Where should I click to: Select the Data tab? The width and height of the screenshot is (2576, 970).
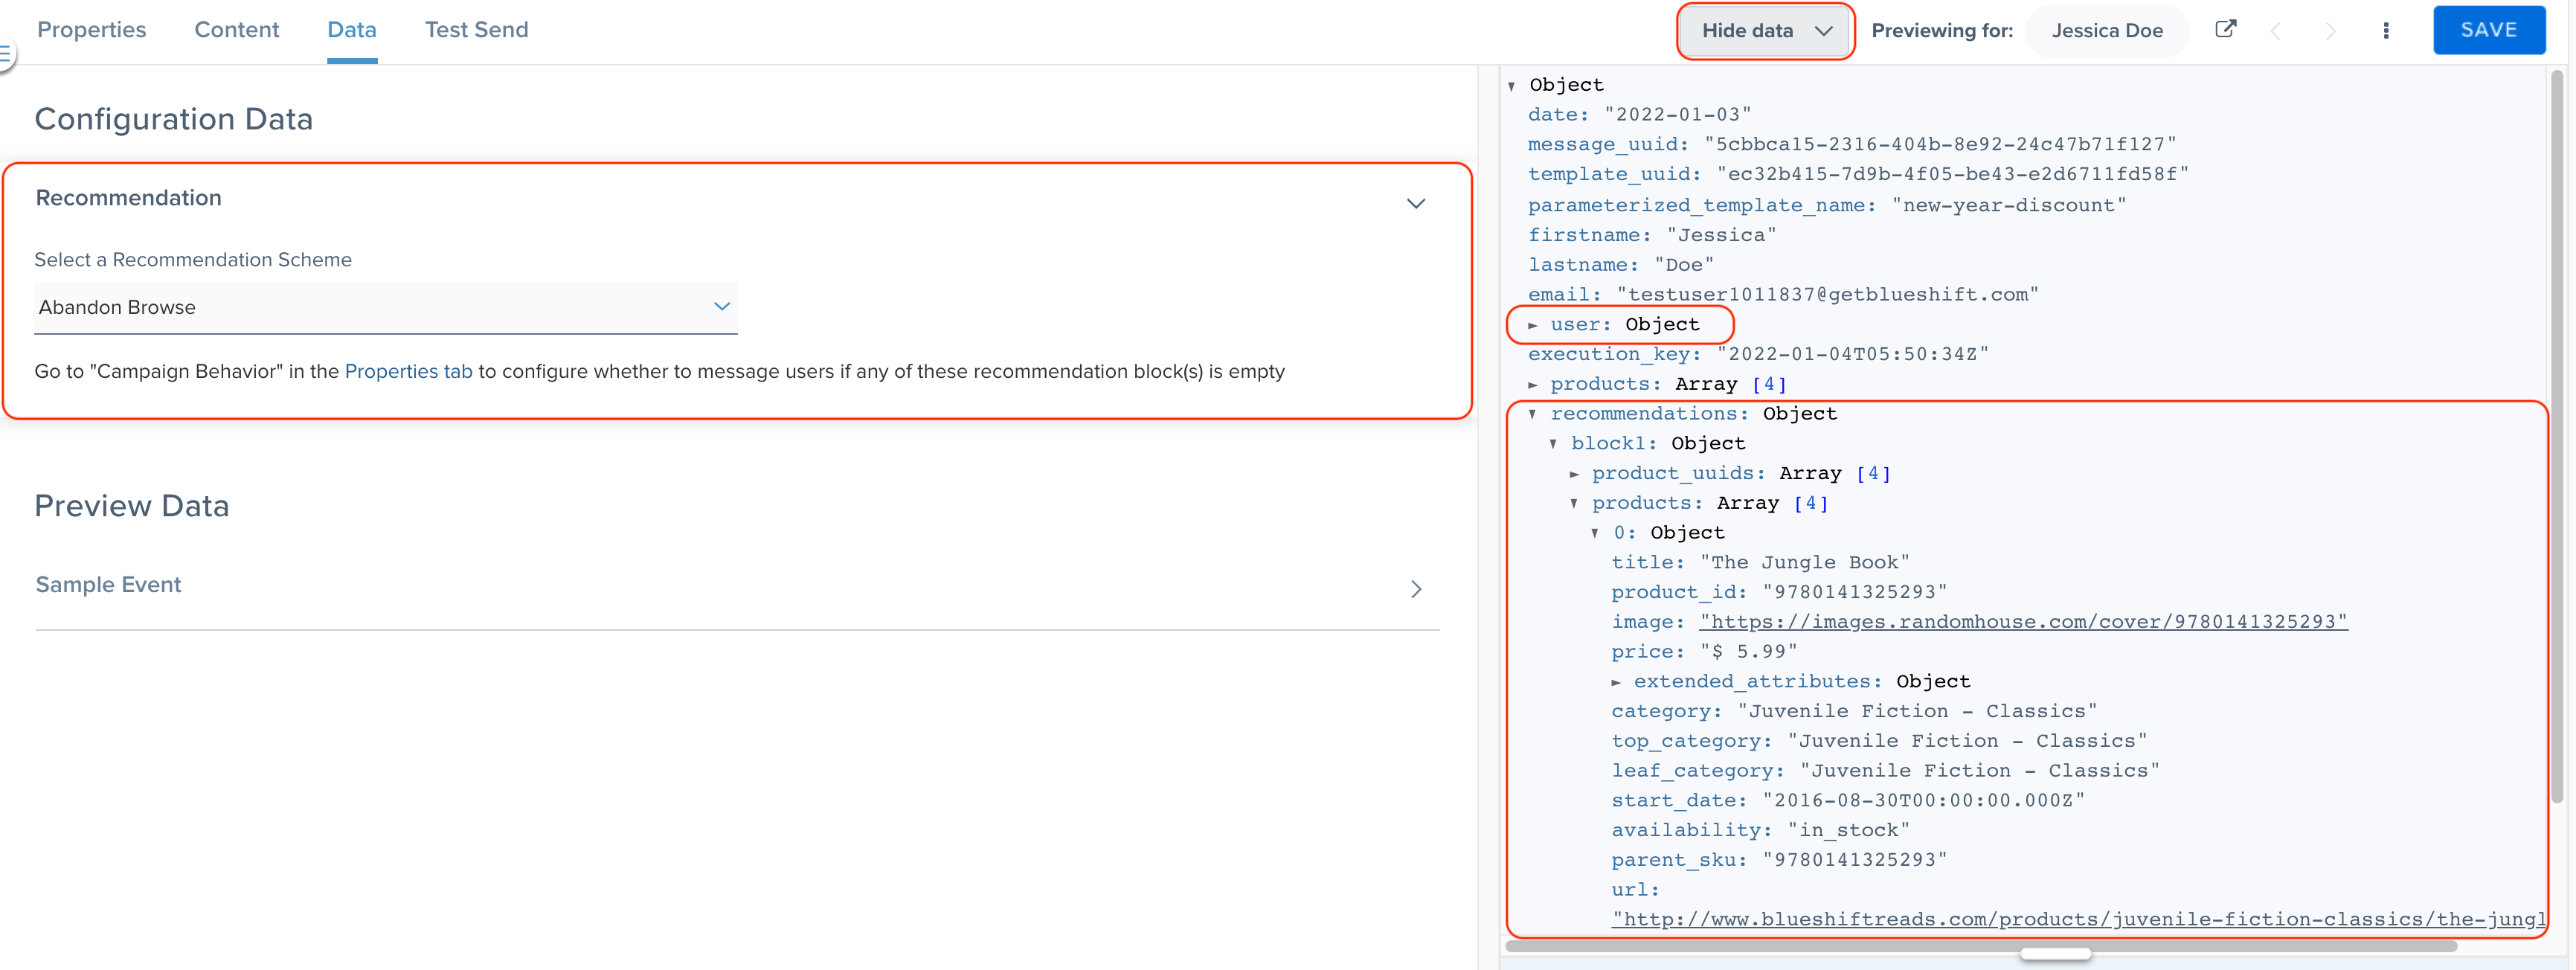352,30
